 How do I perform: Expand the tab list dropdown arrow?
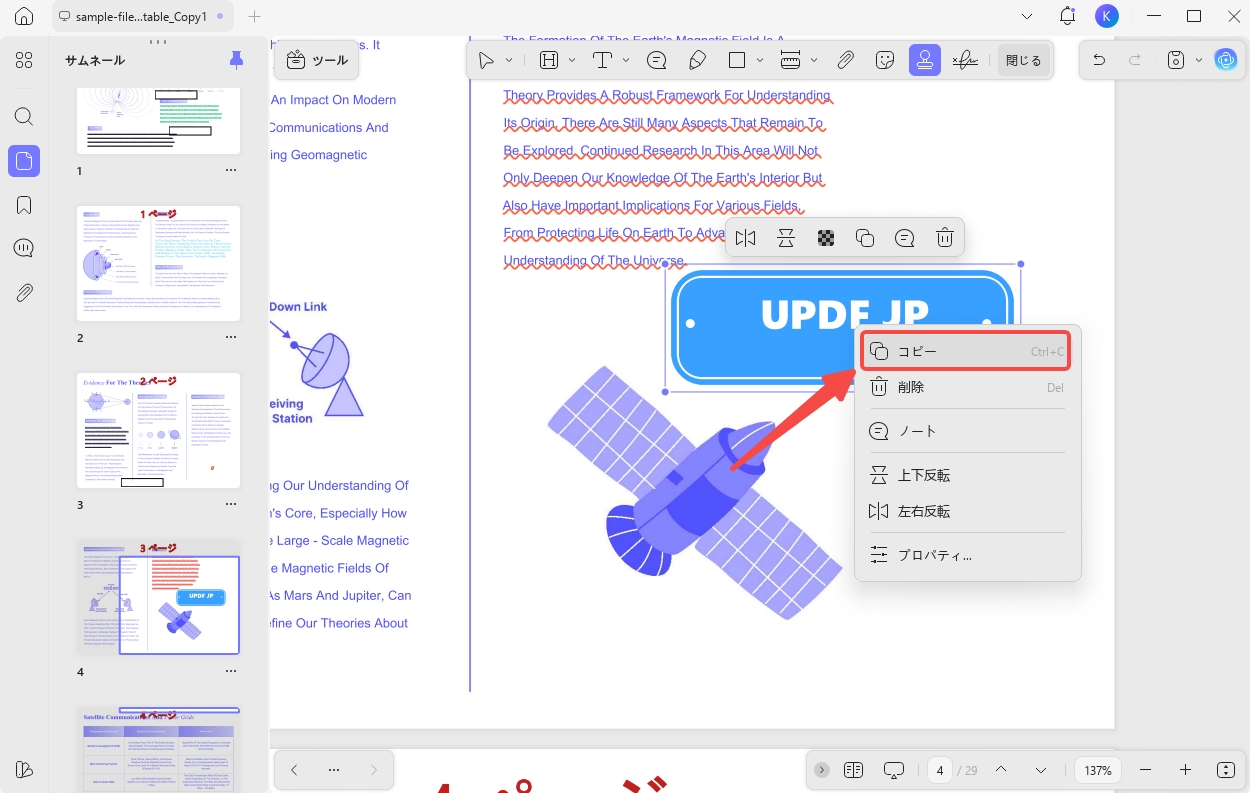1027,17
